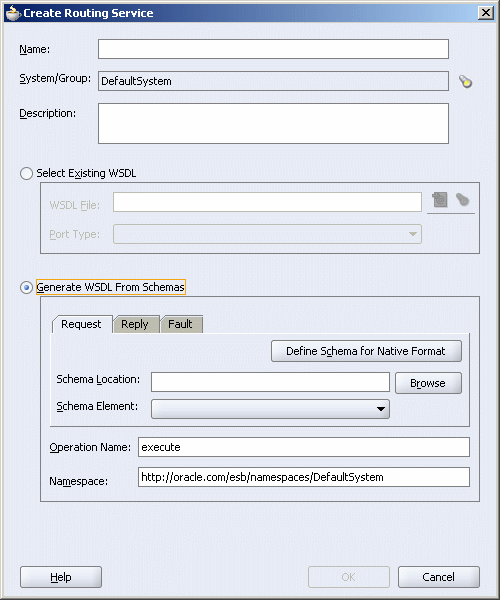Click into the Description text area
The image size is (500, 600).
pyautogui.click(x=274, y=124)
